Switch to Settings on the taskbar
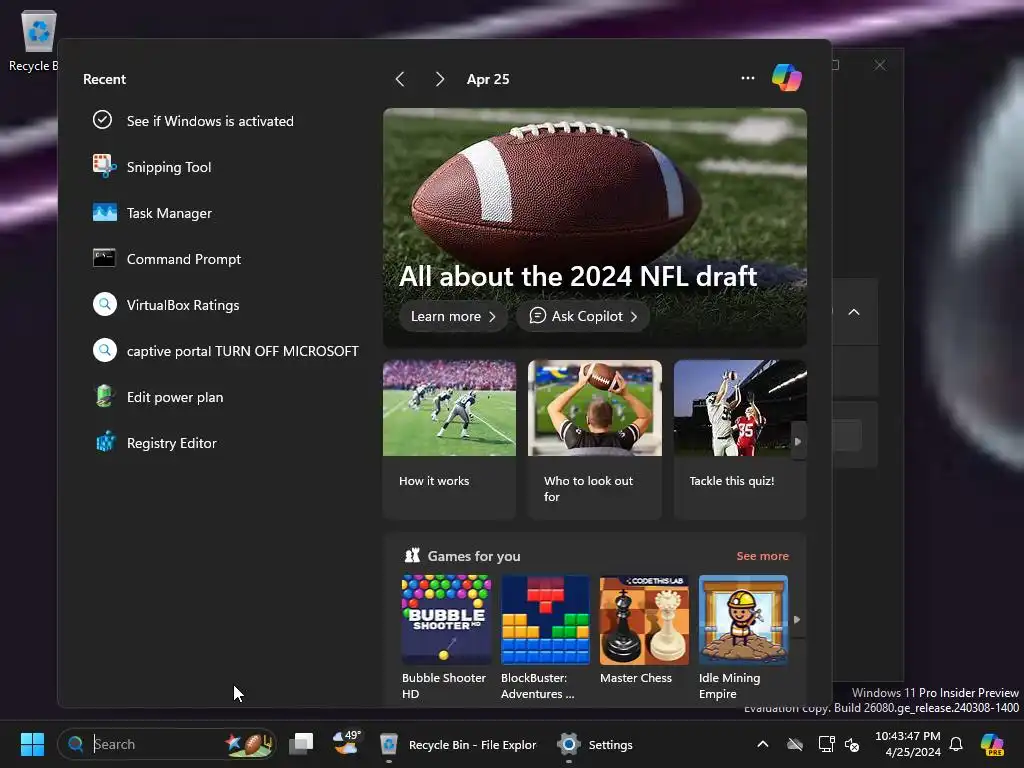This screenshot has height=768, width=1024. coord(595,744)
